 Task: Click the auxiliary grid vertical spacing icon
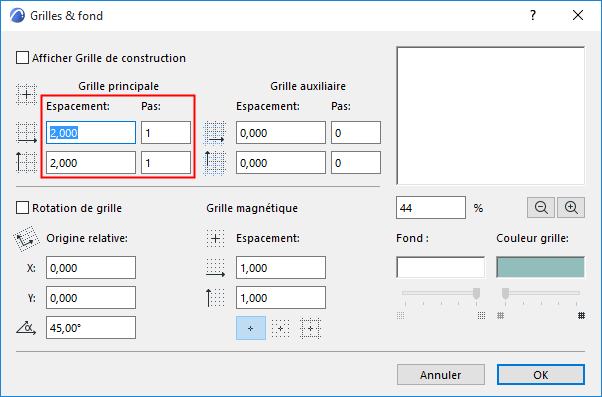(x=215, y=163)
